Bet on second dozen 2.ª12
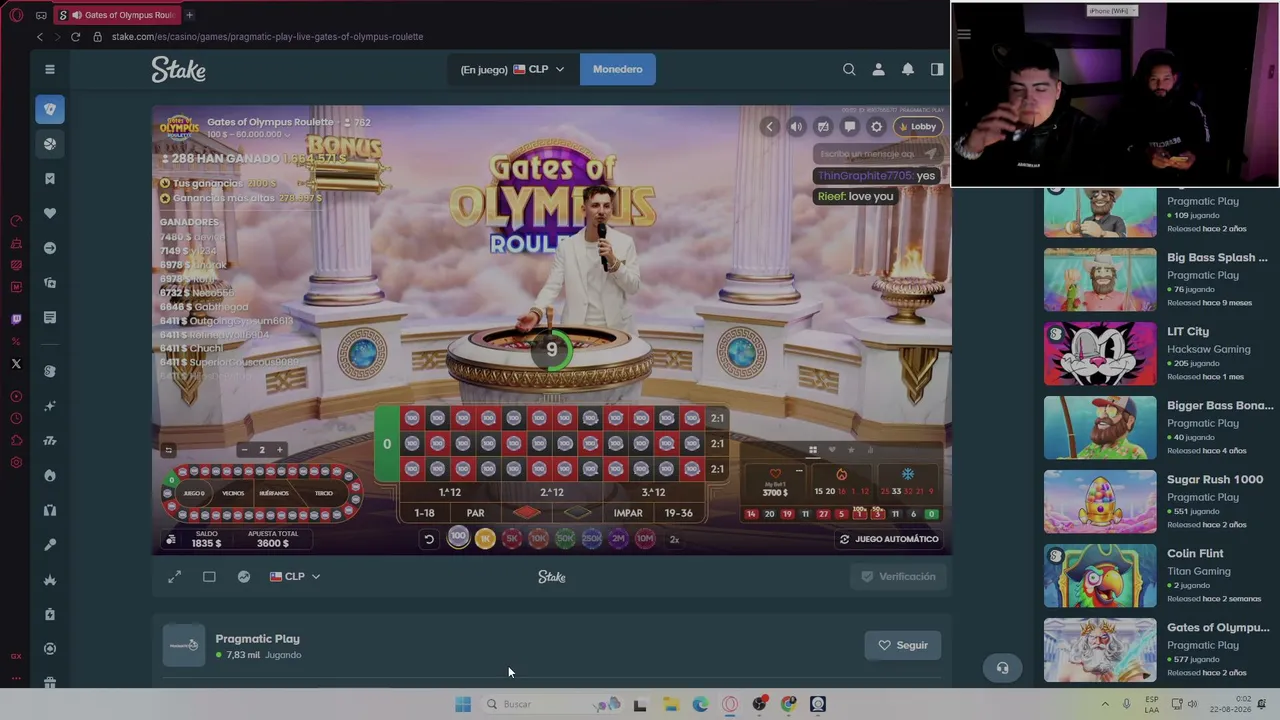This screenshot has width=1280, height=720. pyautogui.click(x=552, y=492)
